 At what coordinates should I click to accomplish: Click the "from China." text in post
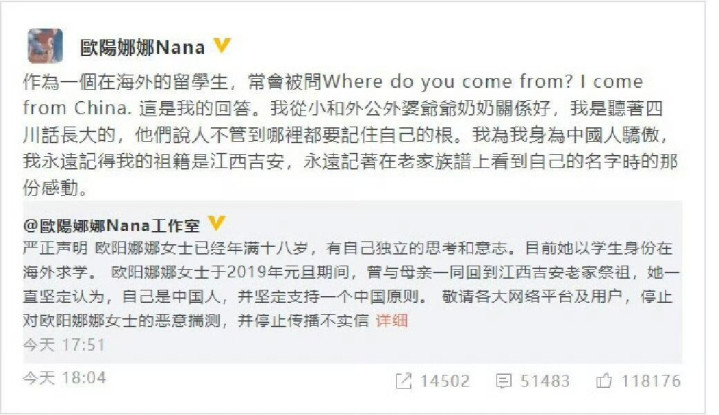77,108
